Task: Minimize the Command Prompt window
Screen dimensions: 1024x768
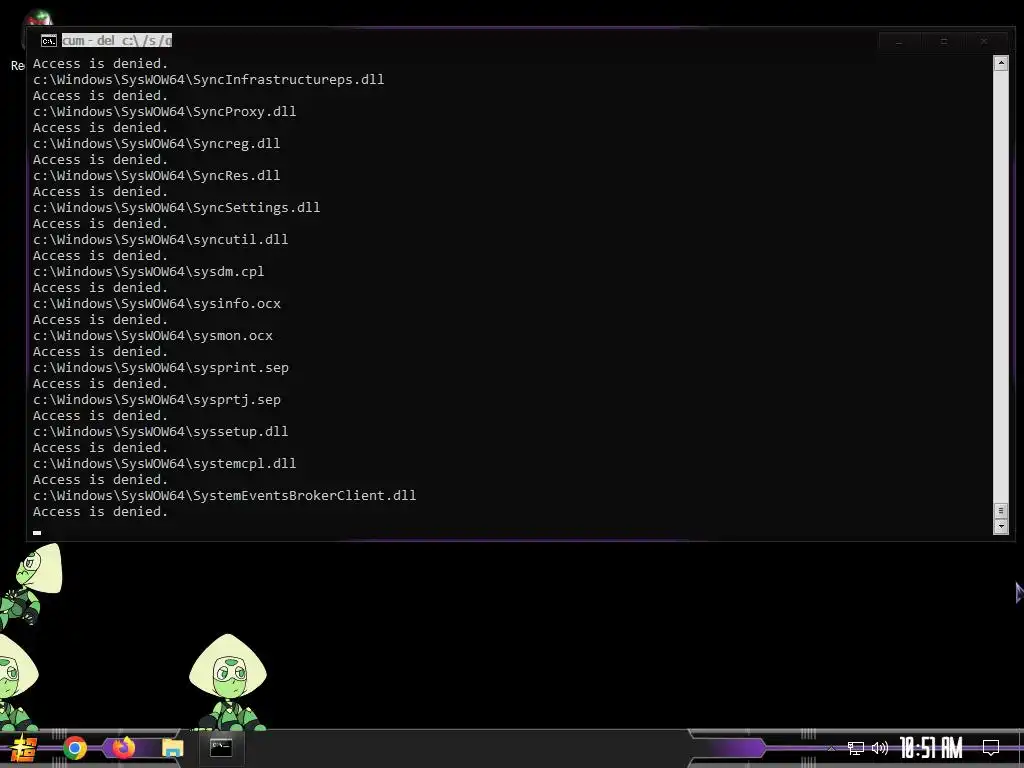Action: [900, 41]
